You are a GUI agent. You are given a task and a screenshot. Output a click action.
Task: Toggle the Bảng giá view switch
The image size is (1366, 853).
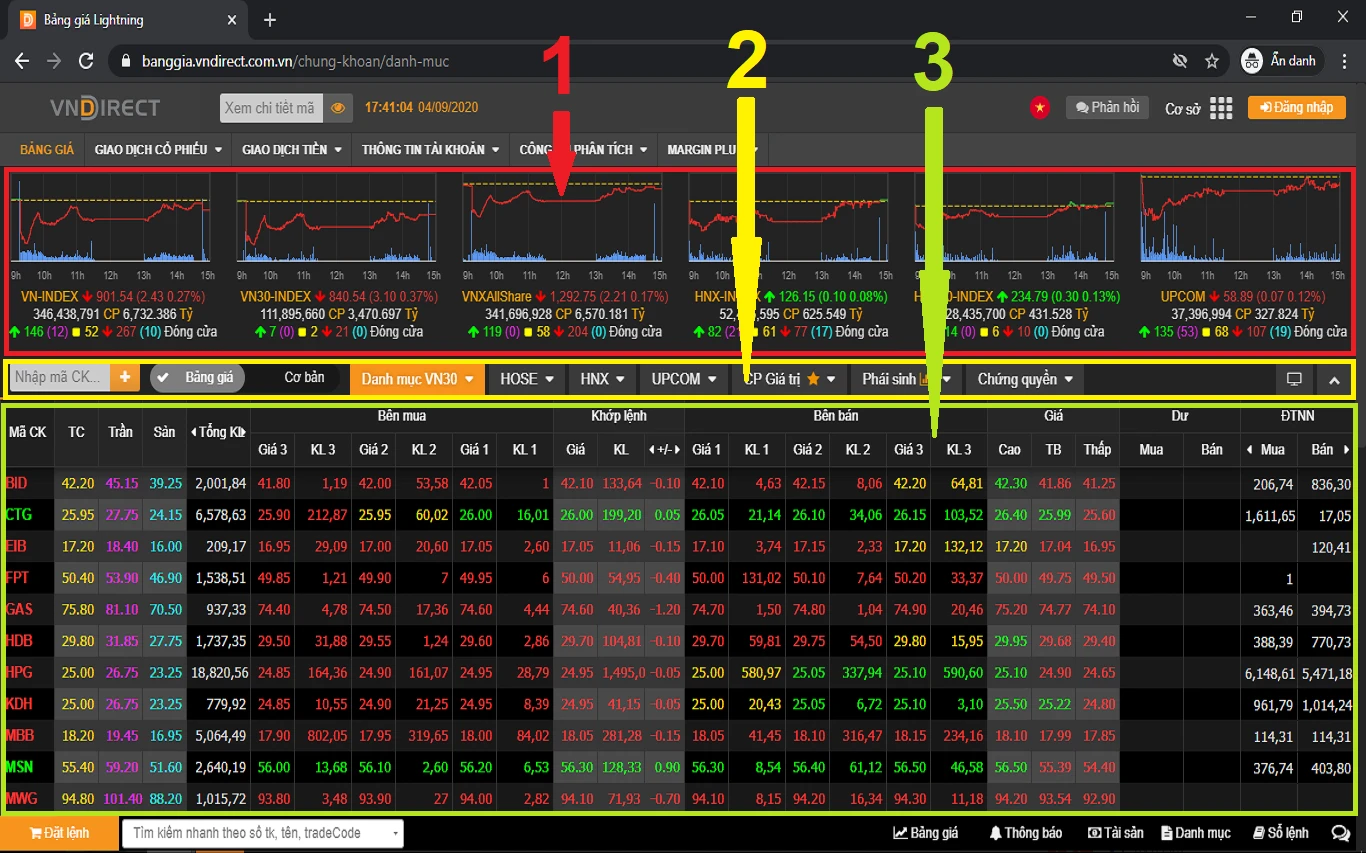[196, 378]
